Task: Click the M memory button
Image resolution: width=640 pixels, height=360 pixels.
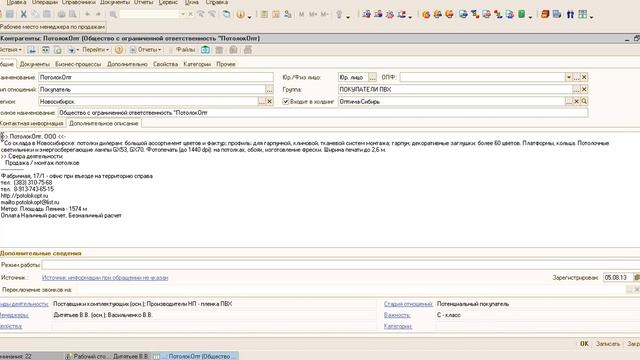Action: coord(302,14)
